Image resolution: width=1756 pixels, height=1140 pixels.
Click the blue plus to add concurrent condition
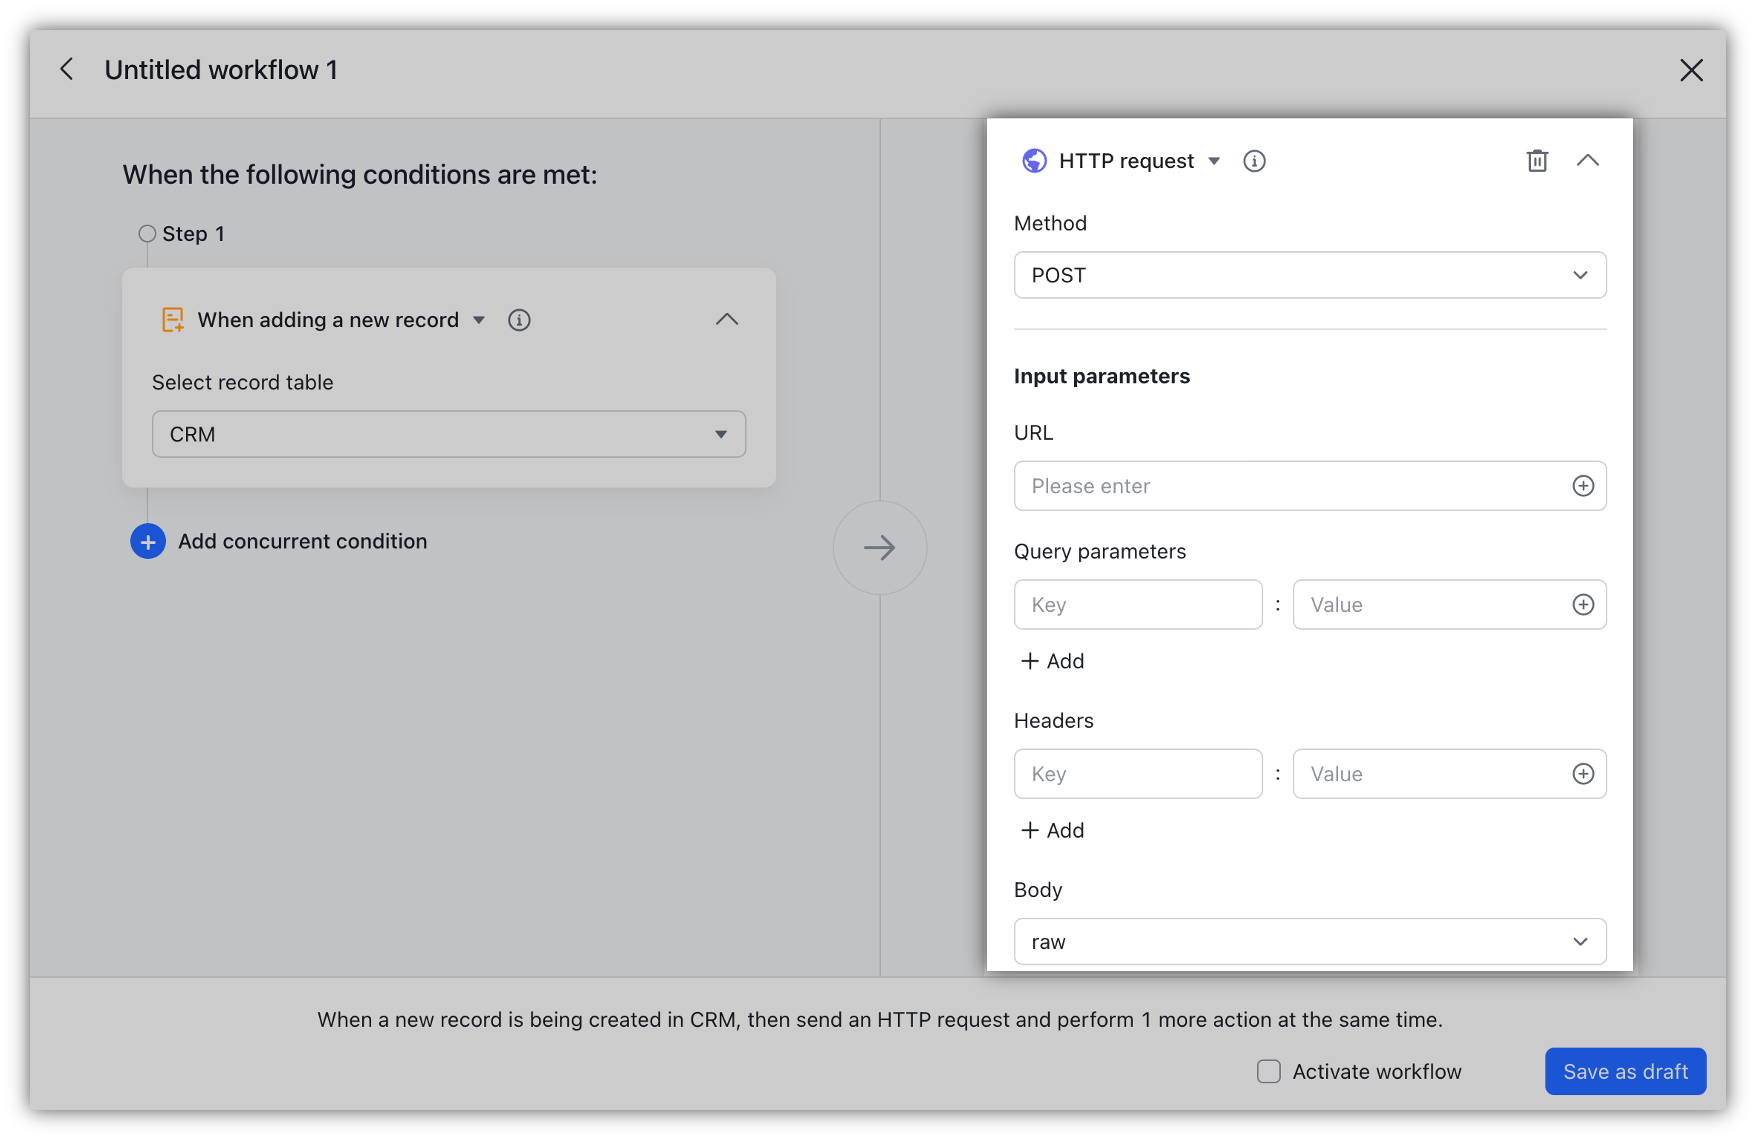click(x=148, y=541)
